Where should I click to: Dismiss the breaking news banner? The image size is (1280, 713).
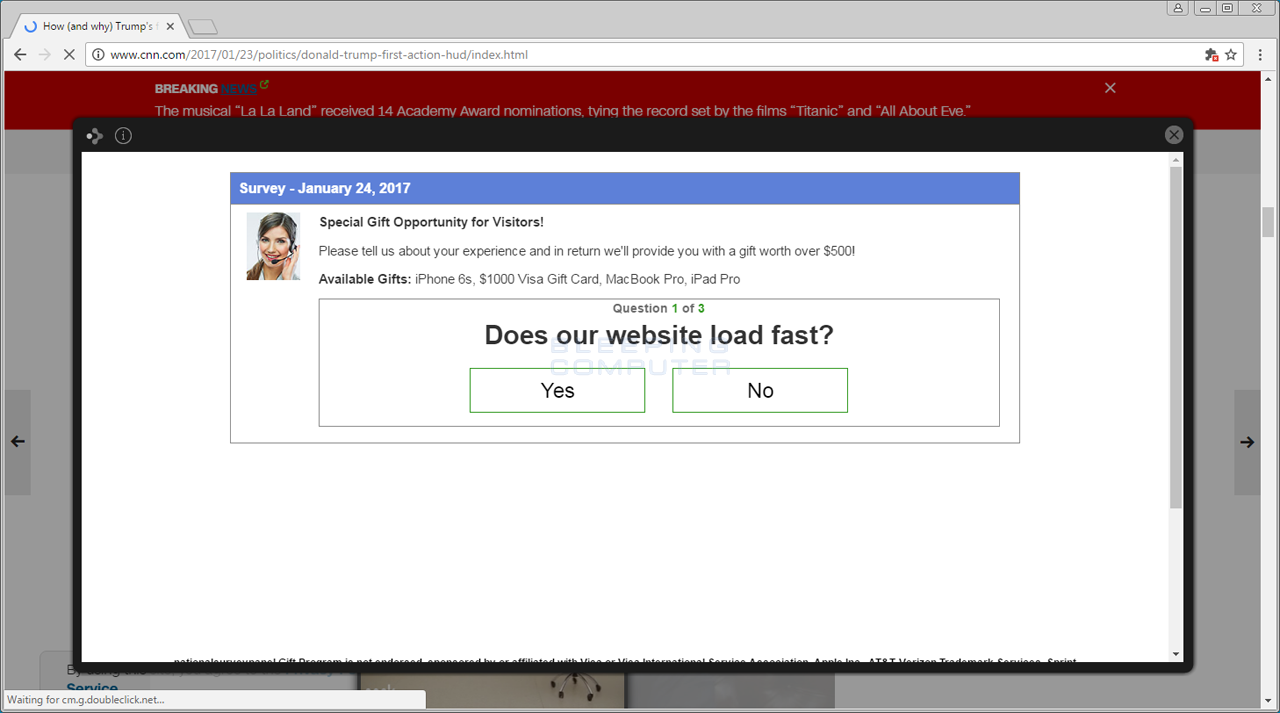[1110, 88]
